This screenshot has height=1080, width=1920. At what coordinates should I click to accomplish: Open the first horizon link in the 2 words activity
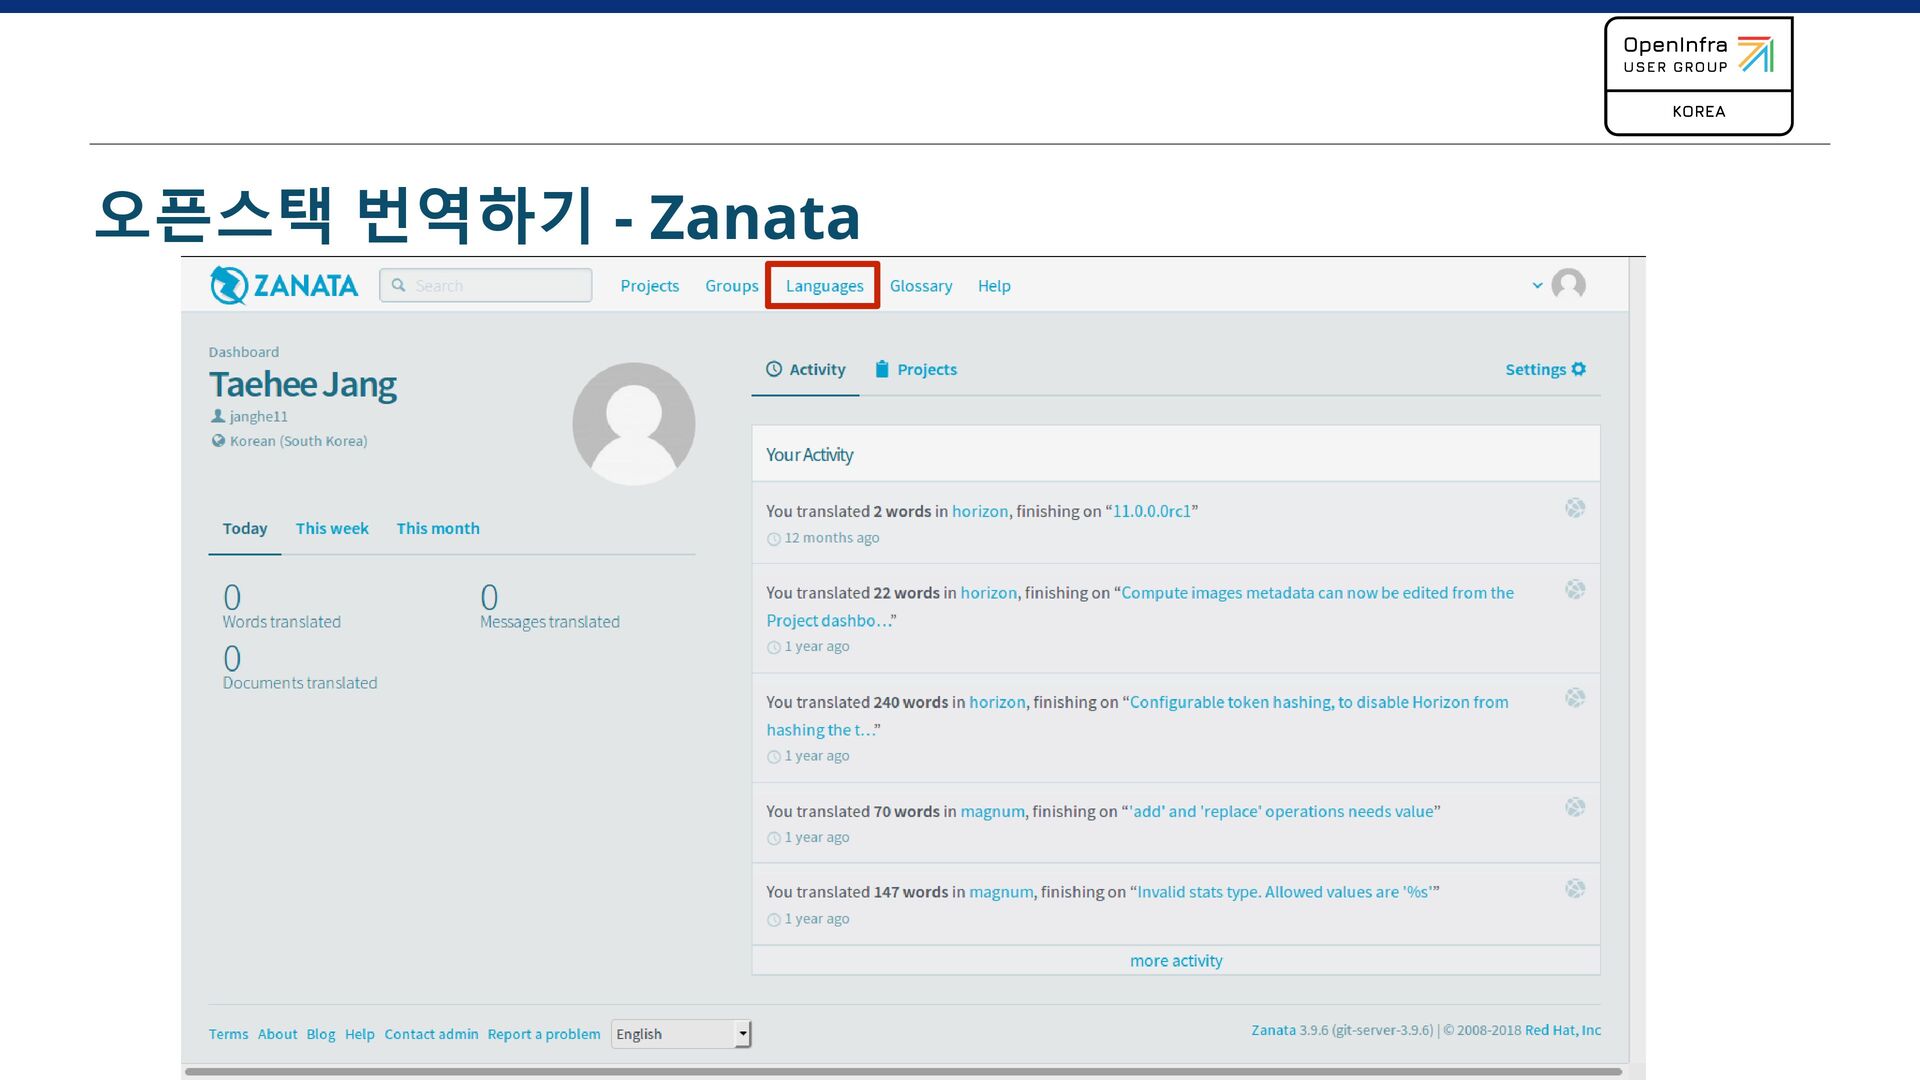(x=980, y=511)
